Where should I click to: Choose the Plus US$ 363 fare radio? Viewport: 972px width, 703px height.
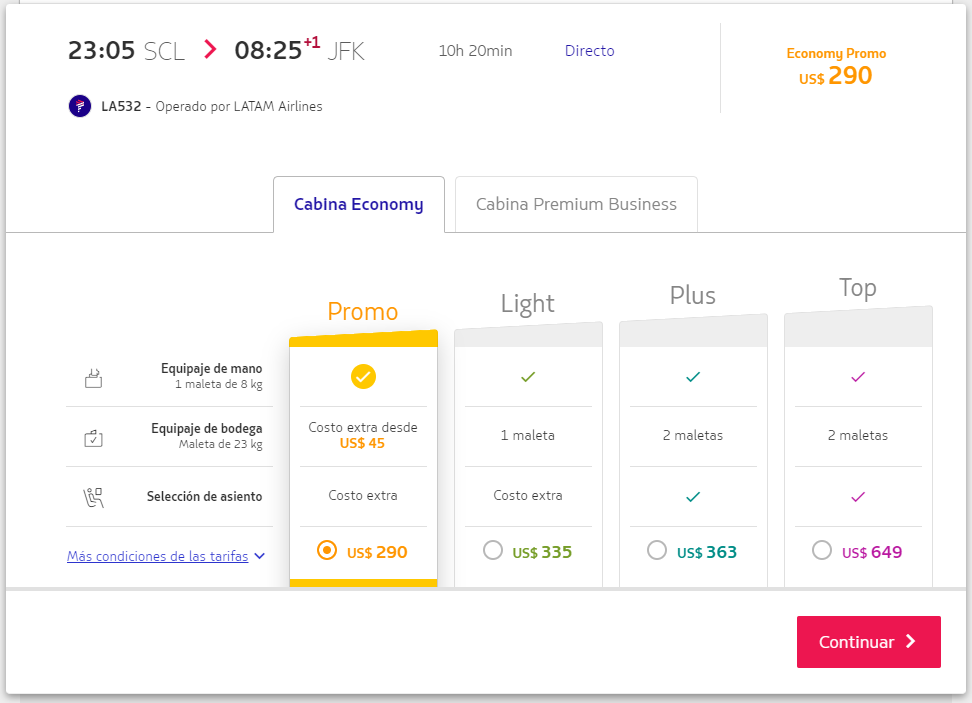(x=657, y=551)
